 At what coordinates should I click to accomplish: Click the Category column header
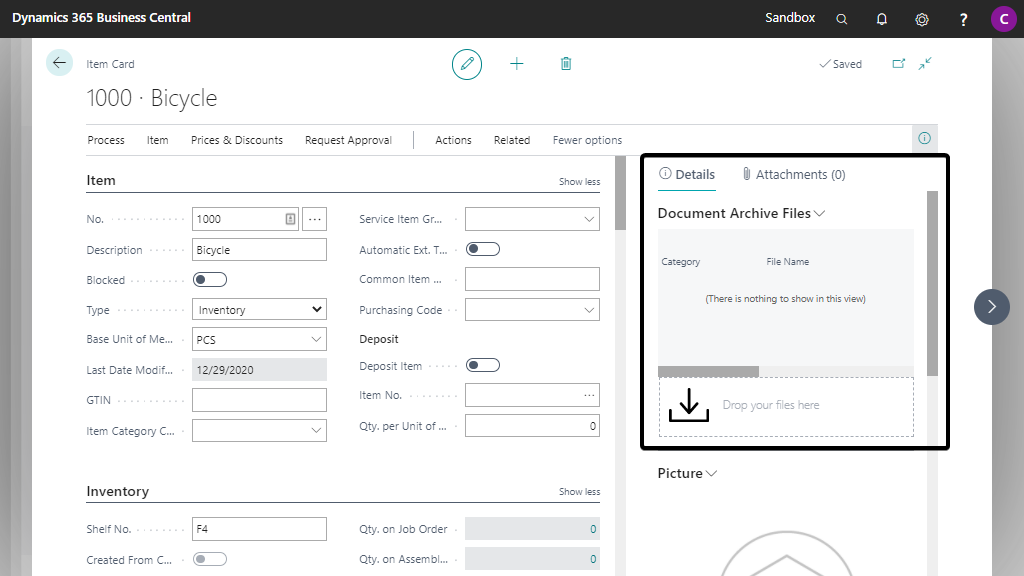(x=680, y=262)
